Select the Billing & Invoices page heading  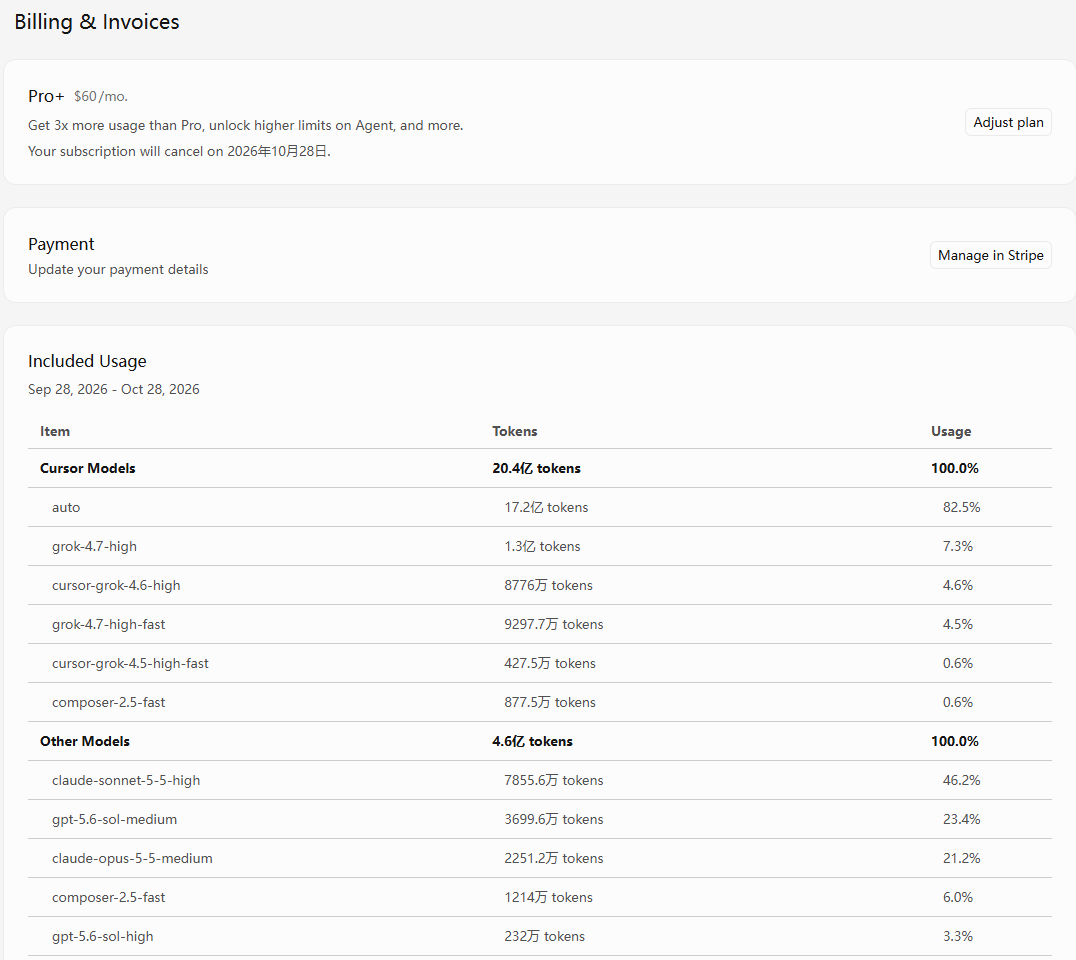click(x=97, y=22)
